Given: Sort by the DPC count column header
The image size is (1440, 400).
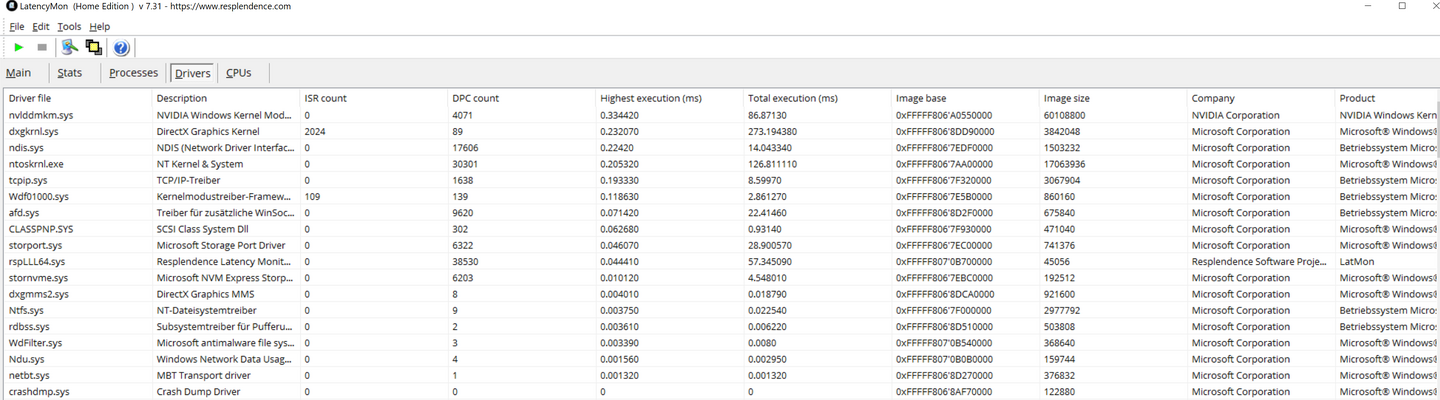Looking at the screenshot, I should coord(522,98).
